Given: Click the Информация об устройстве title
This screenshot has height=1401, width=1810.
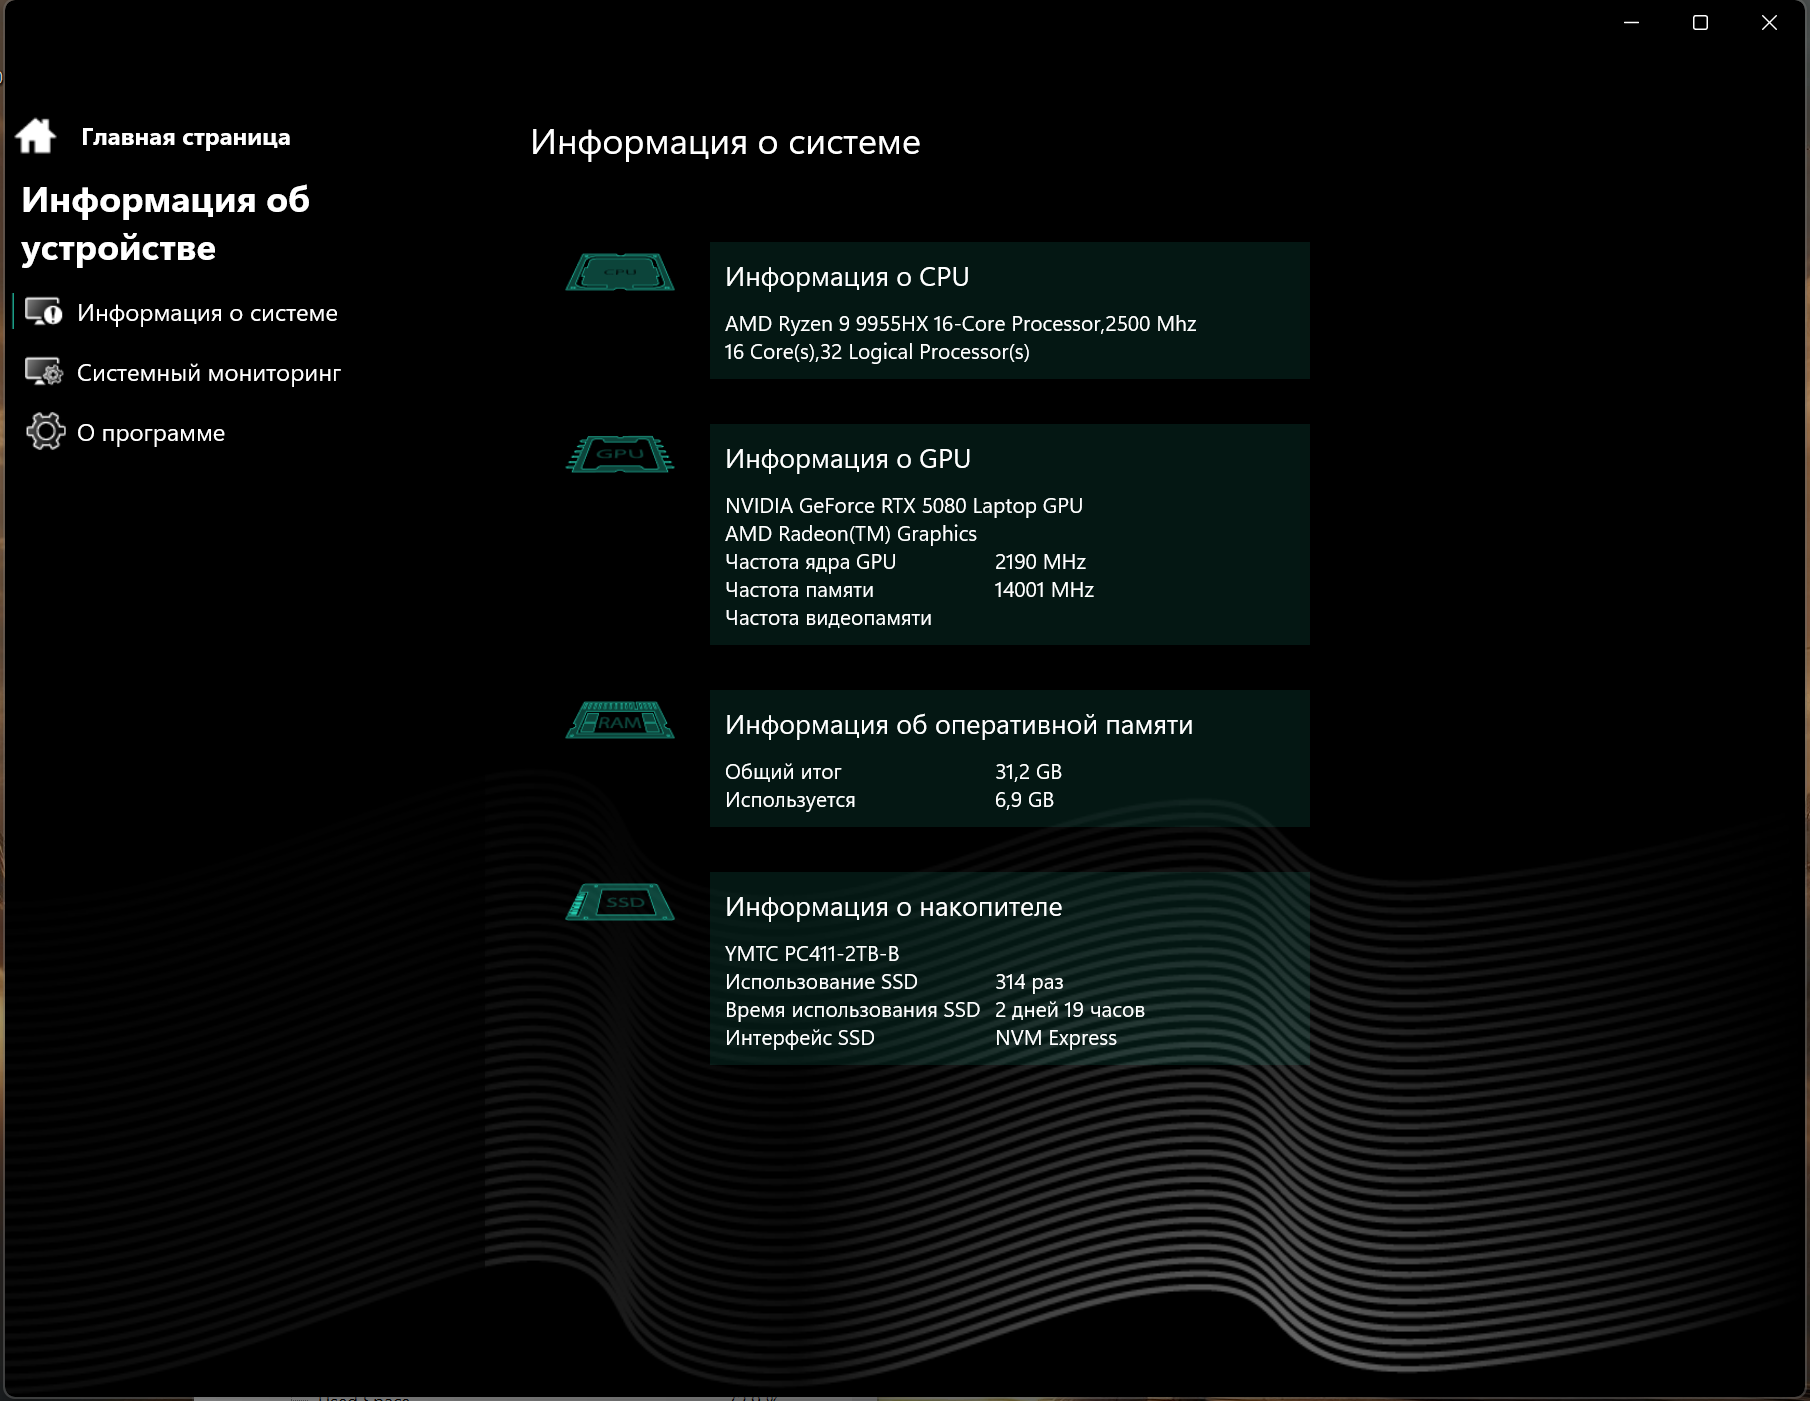Looking at the screenshot, I should [166, 224].
